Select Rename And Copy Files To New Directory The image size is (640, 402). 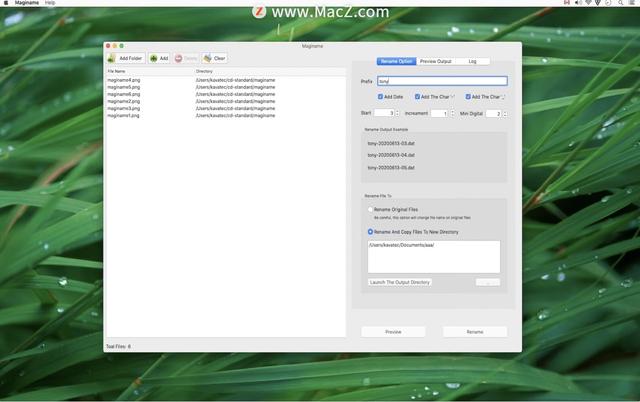[x=370, y=232]
